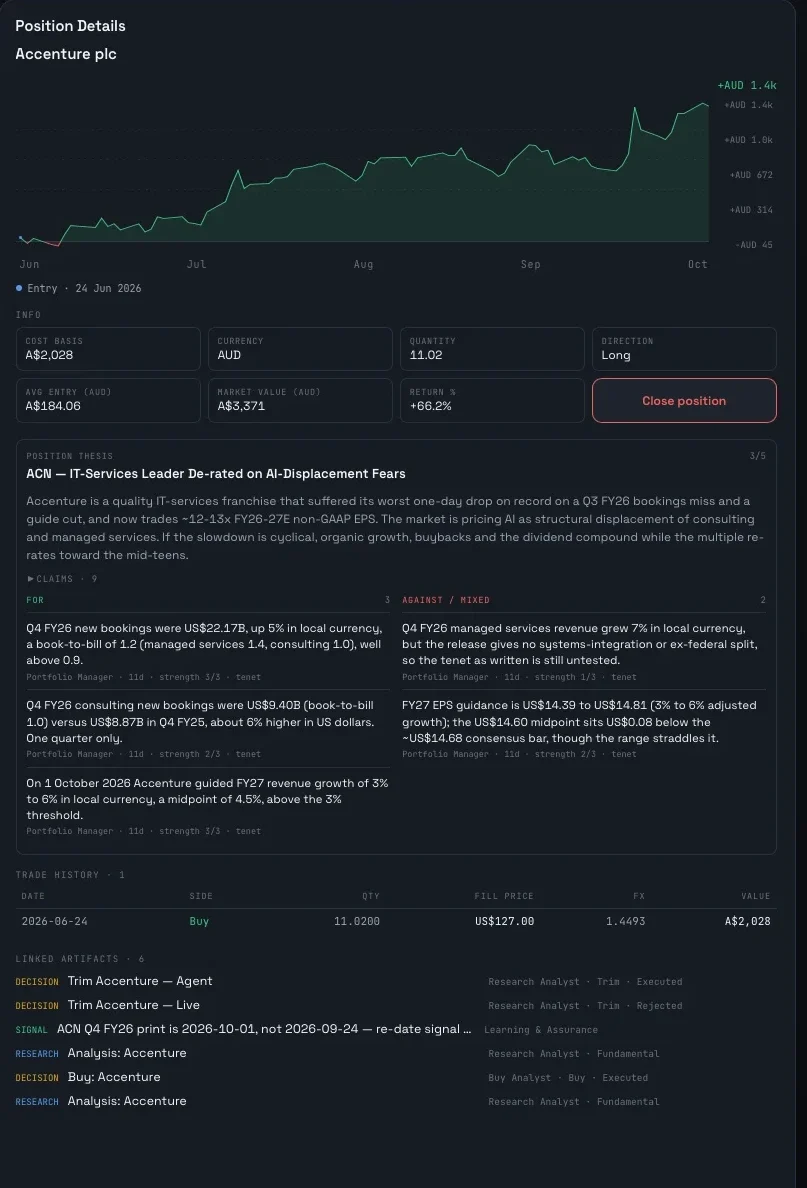807x1188 pixels.
Task: Open the ACN Q4 FY26 print re-date signal
Action: (x=264, y=1029)
